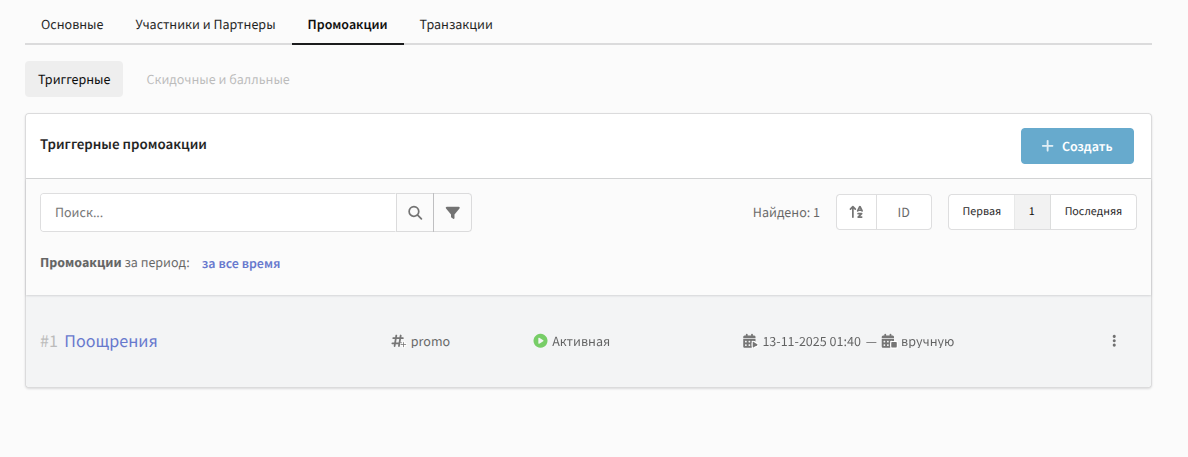The height and width of the screenshot is (457, 1188).
Task: Focus the Поиск search input field
Action: (218, 213)
